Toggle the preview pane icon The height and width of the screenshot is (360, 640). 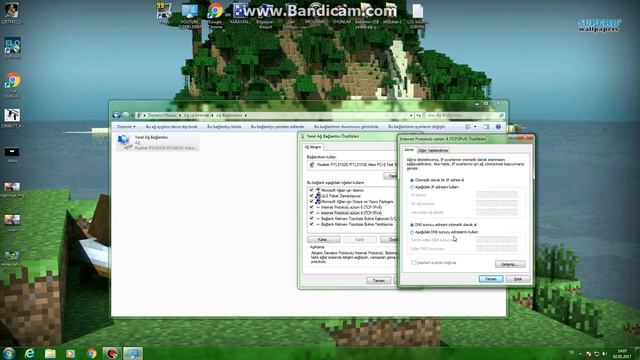(x=486, y=127)
